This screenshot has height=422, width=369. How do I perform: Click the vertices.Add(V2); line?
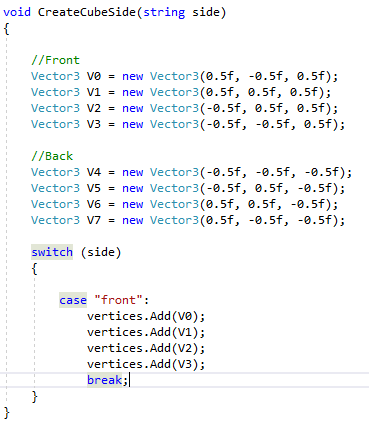(x=146, y=348)
